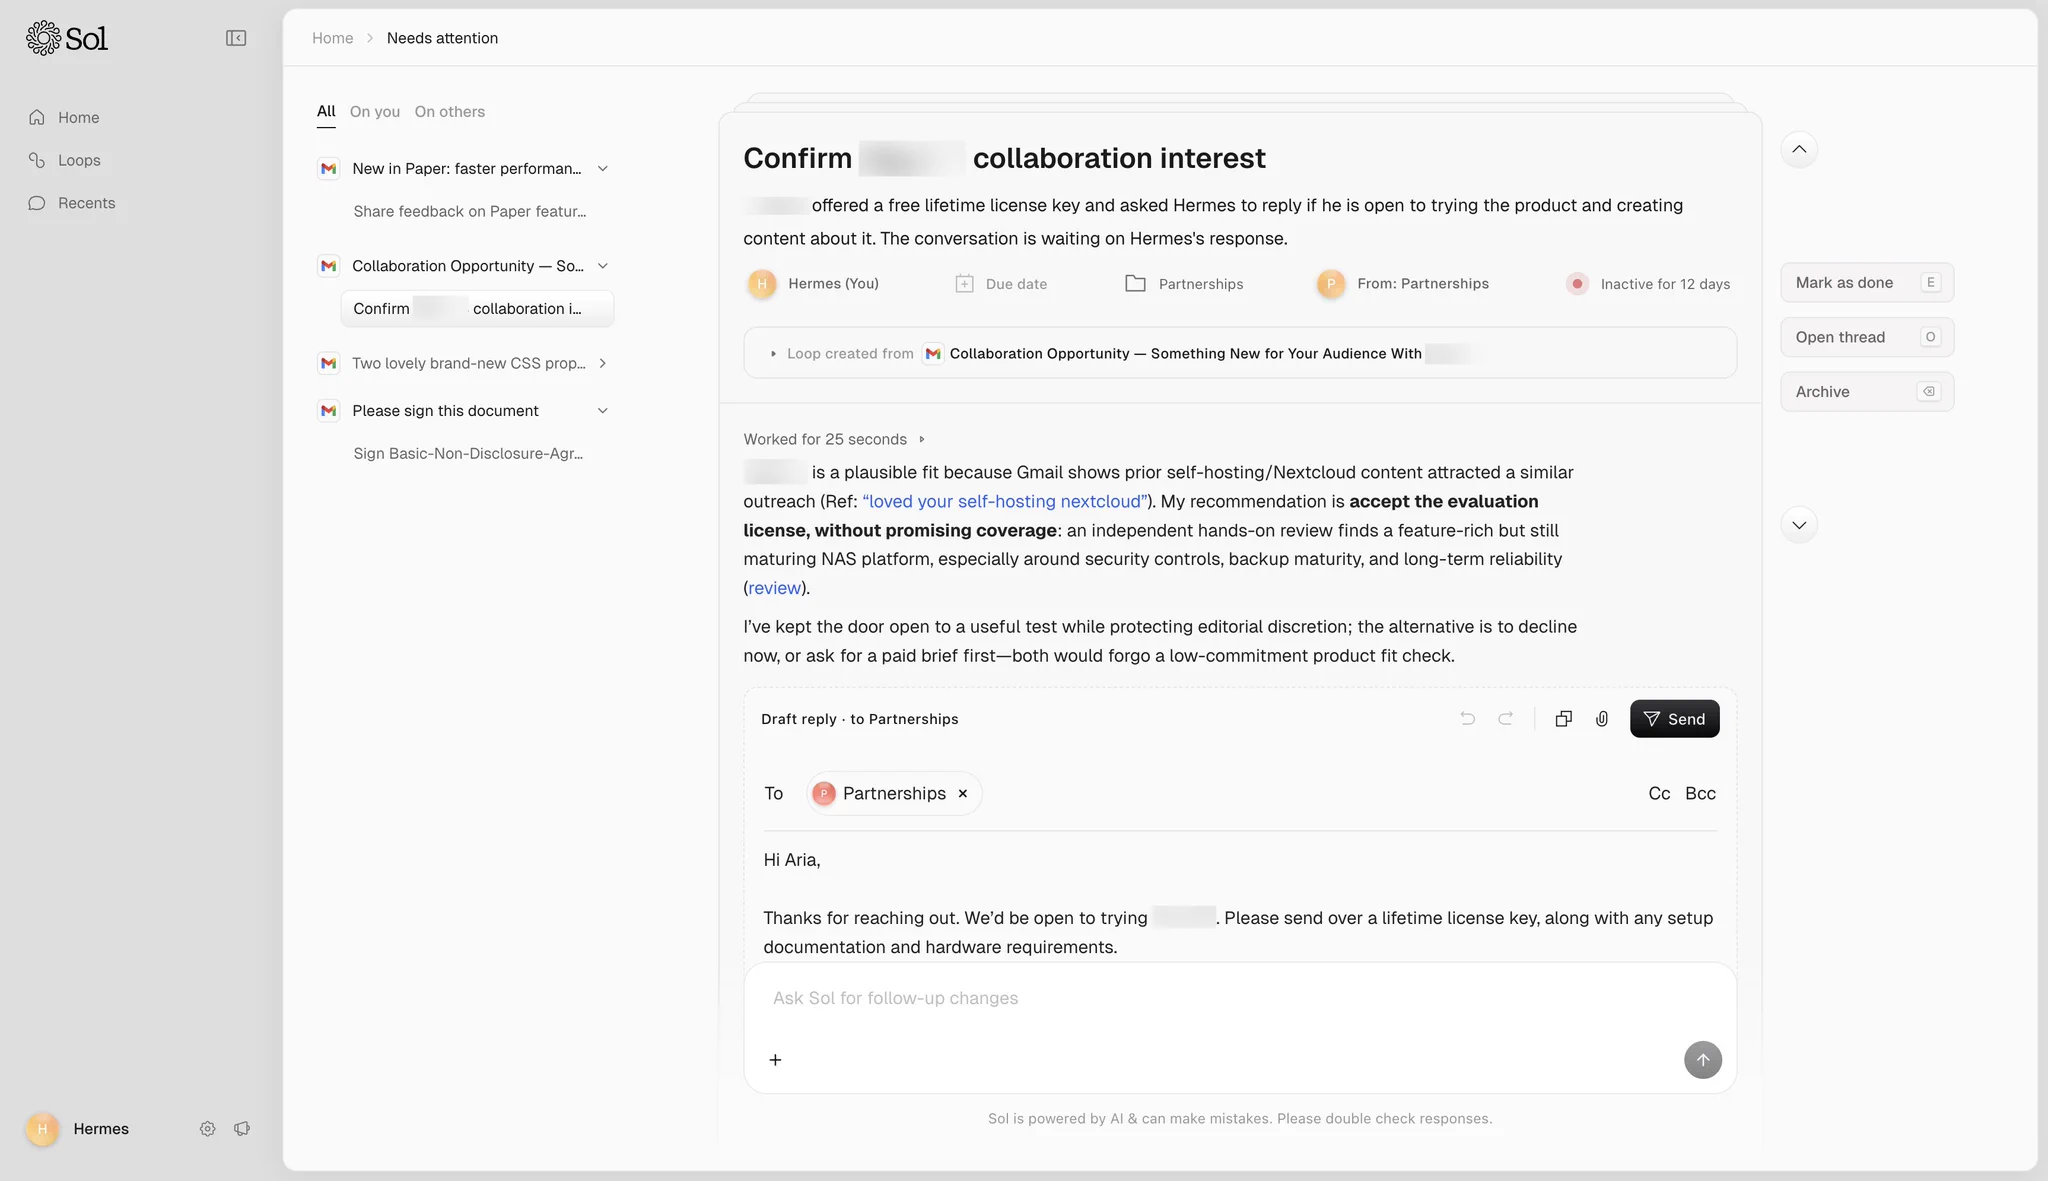Archive this loop
Viewport: 2048px width, 1181px height.
coord(1866,391)
